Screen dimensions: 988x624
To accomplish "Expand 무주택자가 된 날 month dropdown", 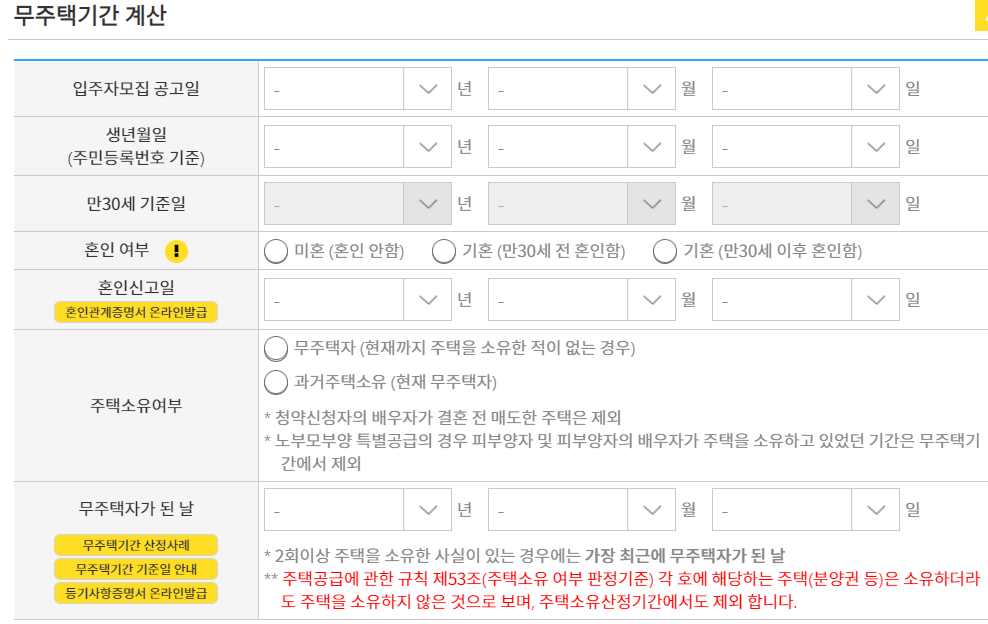I will point(582,509).
